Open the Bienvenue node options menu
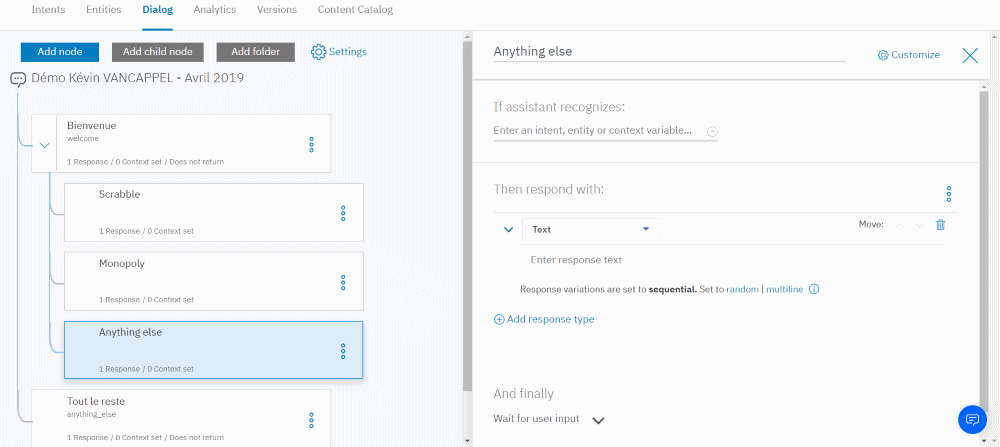1000x447 pixels. 311,145
